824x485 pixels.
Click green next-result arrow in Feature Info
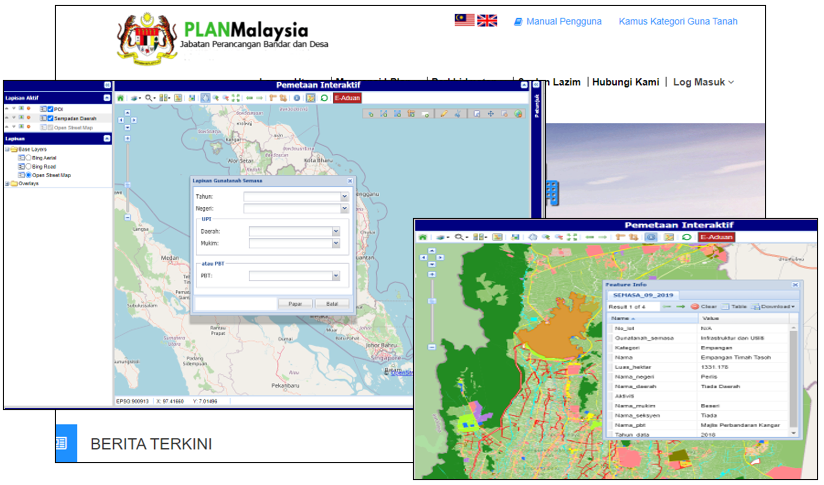coord(681,306)
